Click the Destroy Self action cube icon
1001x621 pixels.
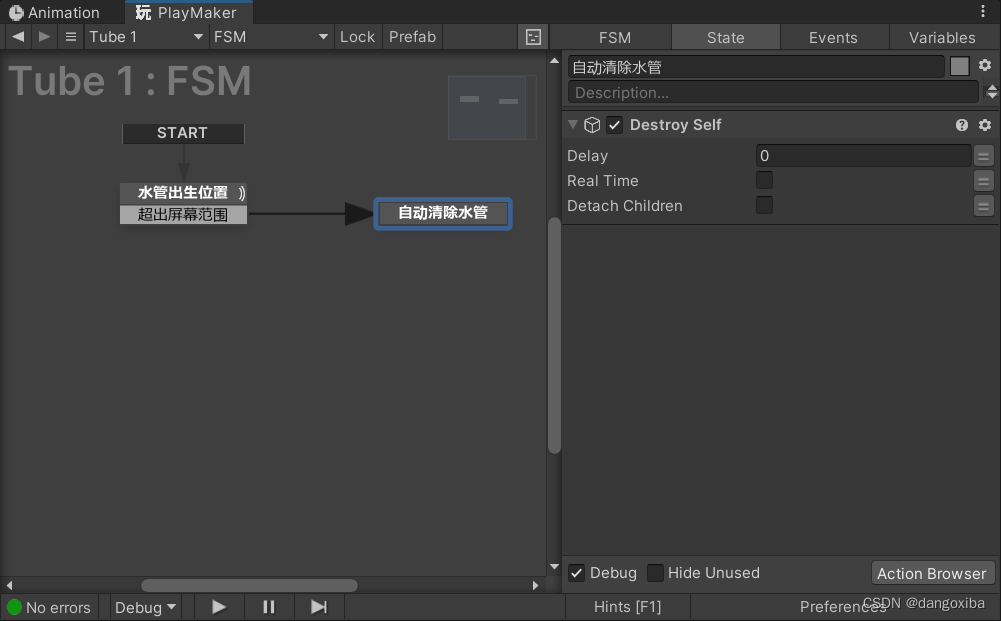tap(592, 125)
